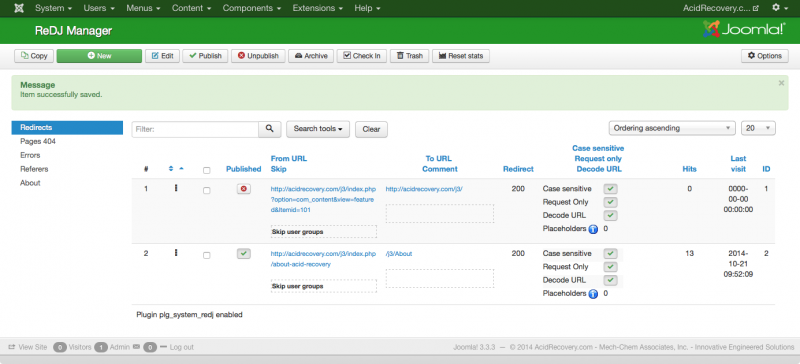Sort by From URL column header

pyautogui.click(x=289, y=159)
